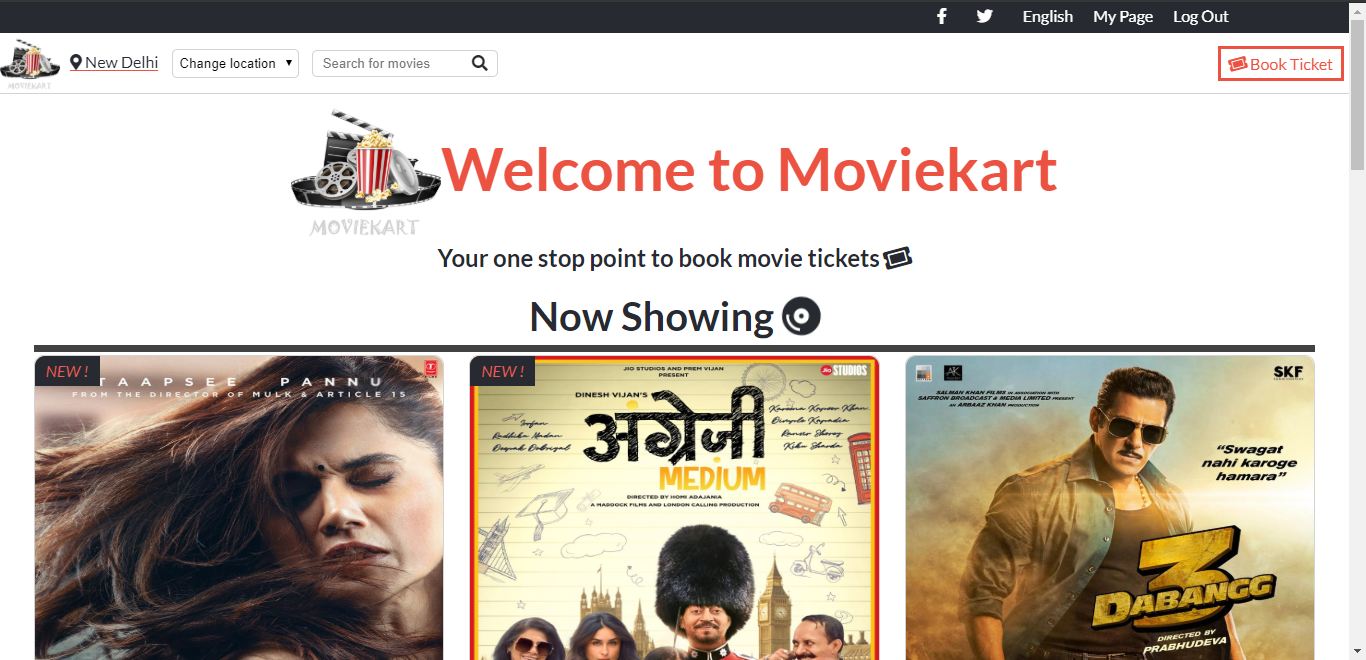Go to My Page

tap(1123, 16)
